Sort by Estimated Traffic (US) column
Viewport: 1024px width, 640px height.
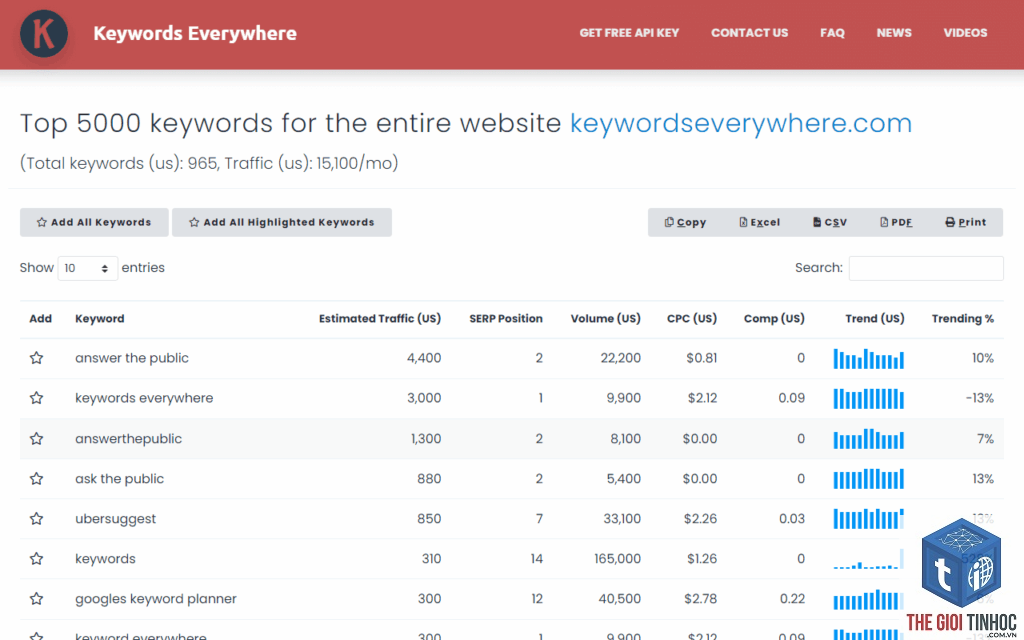click(x=379, y=319)
